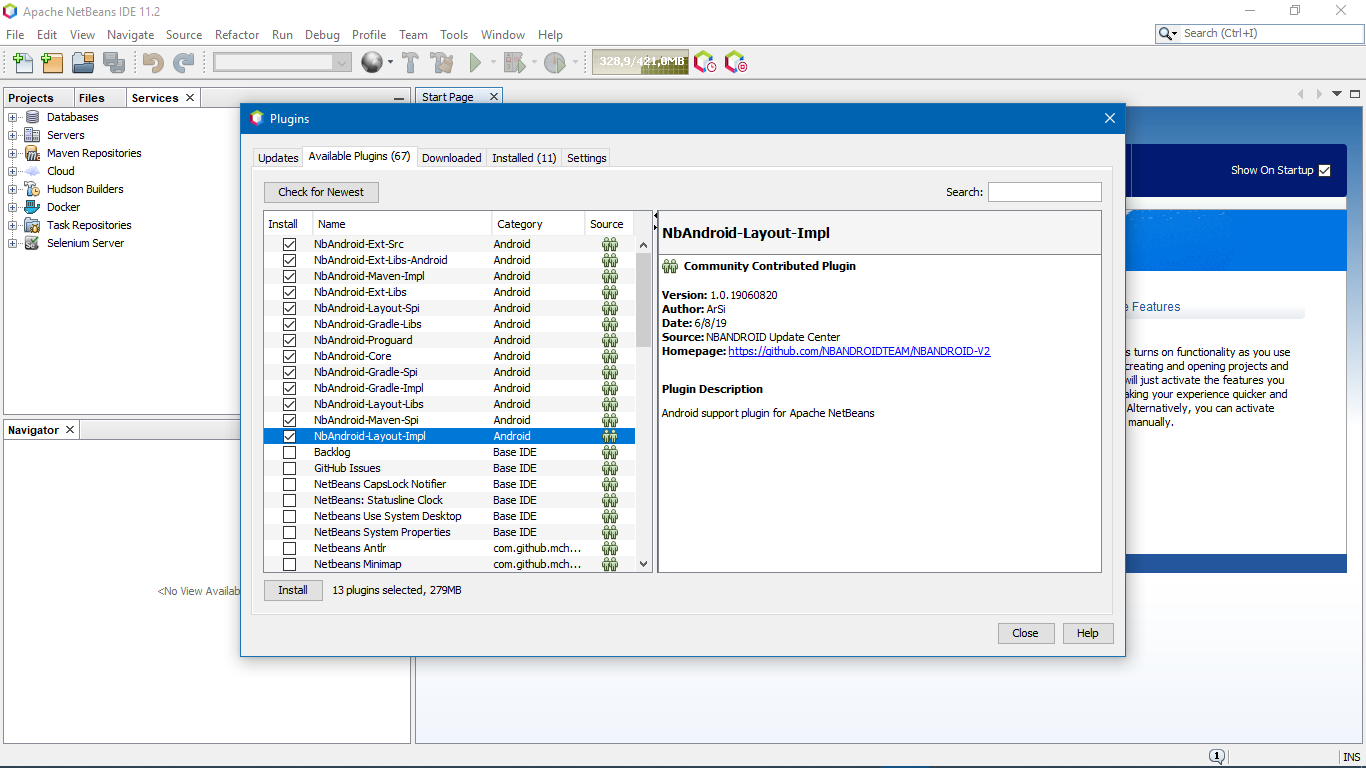
Task: Click the Profile Project toolbar icon
Action: coord(554,63)
